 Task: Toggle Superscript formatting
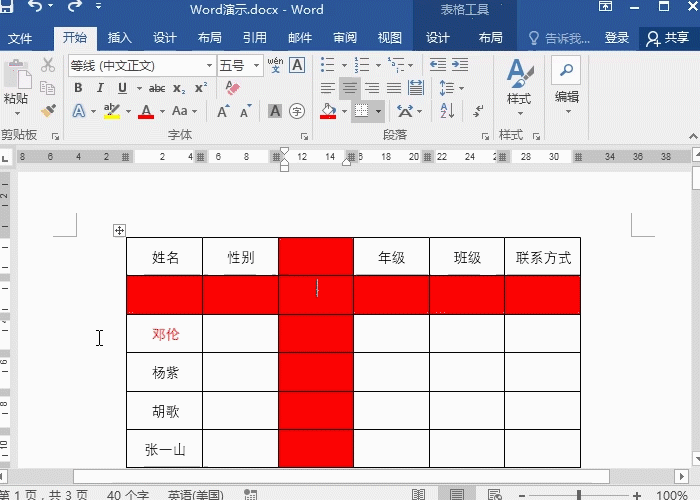coord(201,88)
